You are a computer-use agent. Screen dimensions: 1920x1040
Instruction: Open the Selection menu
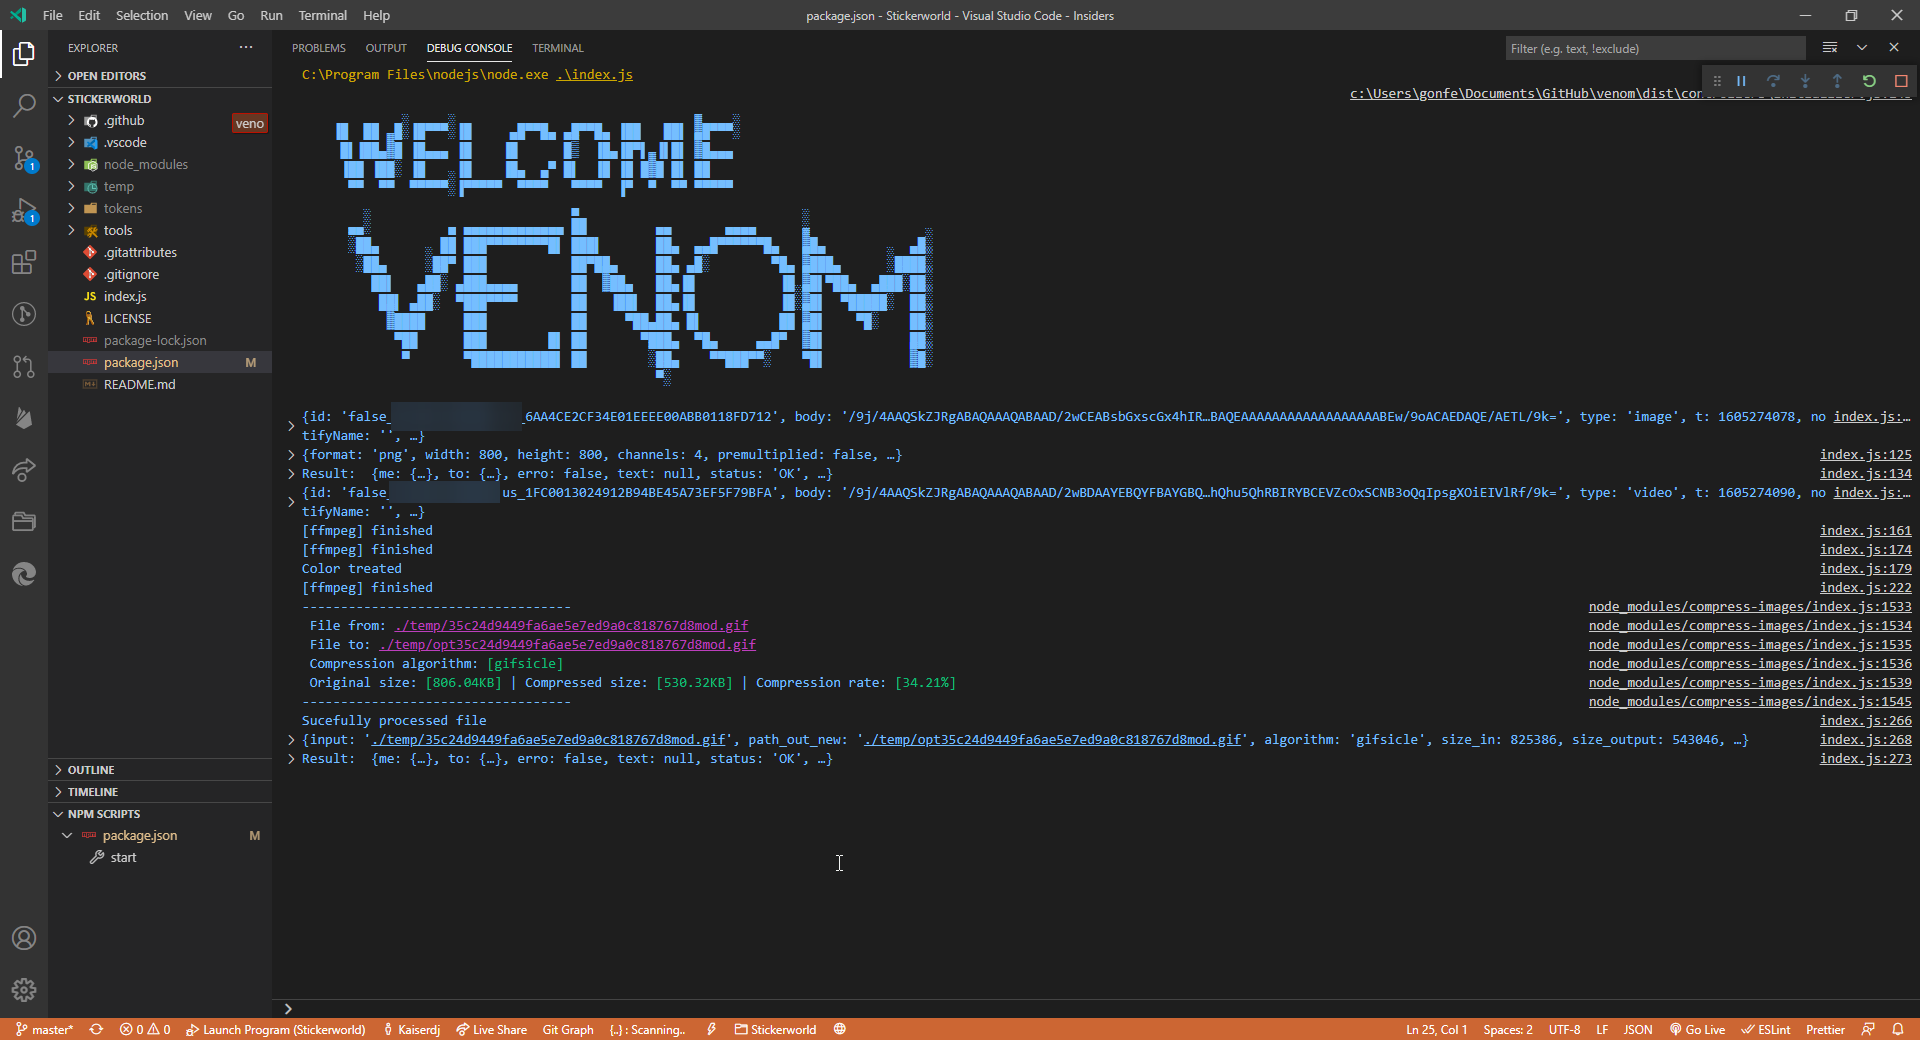coord(142,15)
